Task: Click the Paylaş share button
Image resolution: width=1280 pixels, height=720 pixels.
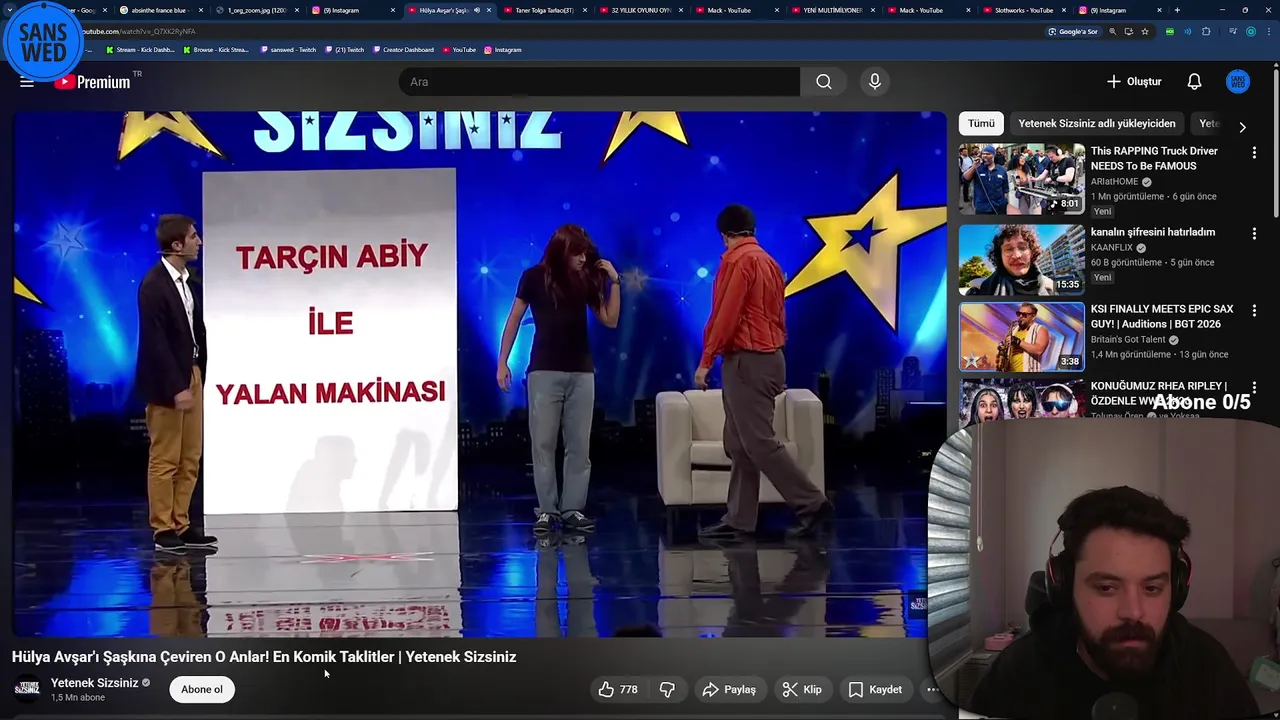Action: [x=729, y=689]
